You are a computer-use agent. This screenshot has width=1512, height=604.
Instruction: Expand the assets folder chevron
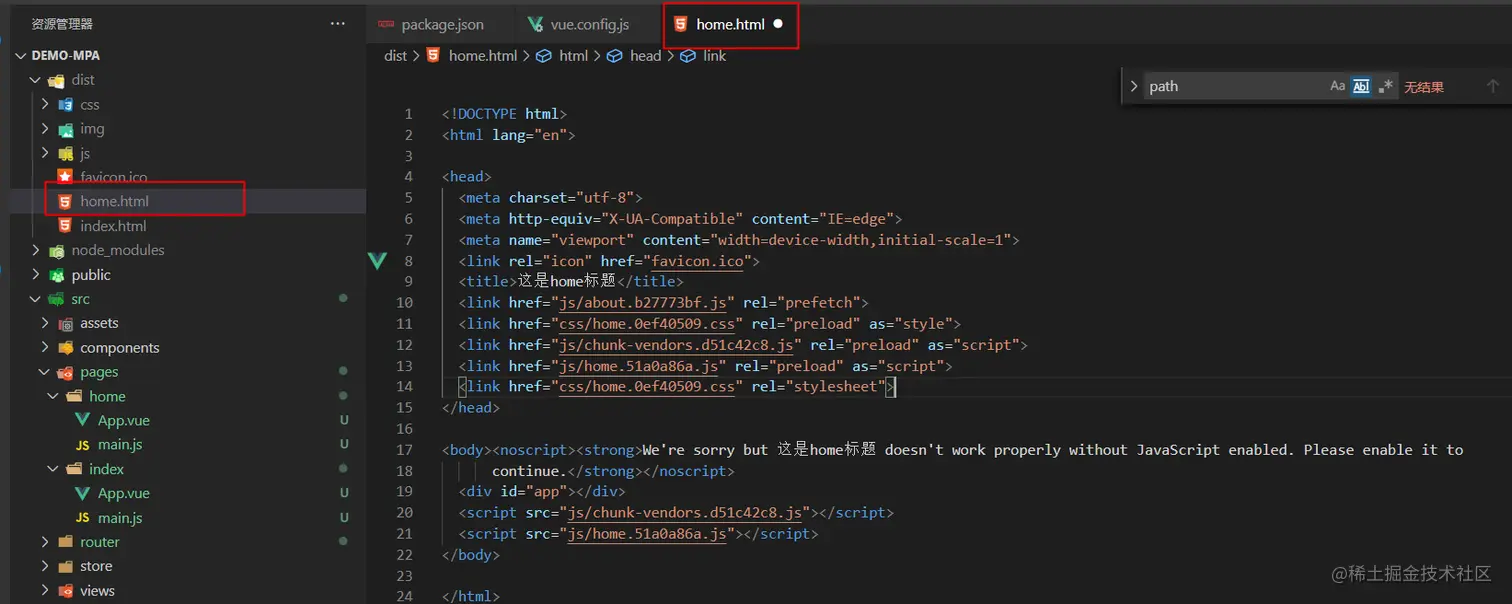pyautogui.click(x=44, y=323)
